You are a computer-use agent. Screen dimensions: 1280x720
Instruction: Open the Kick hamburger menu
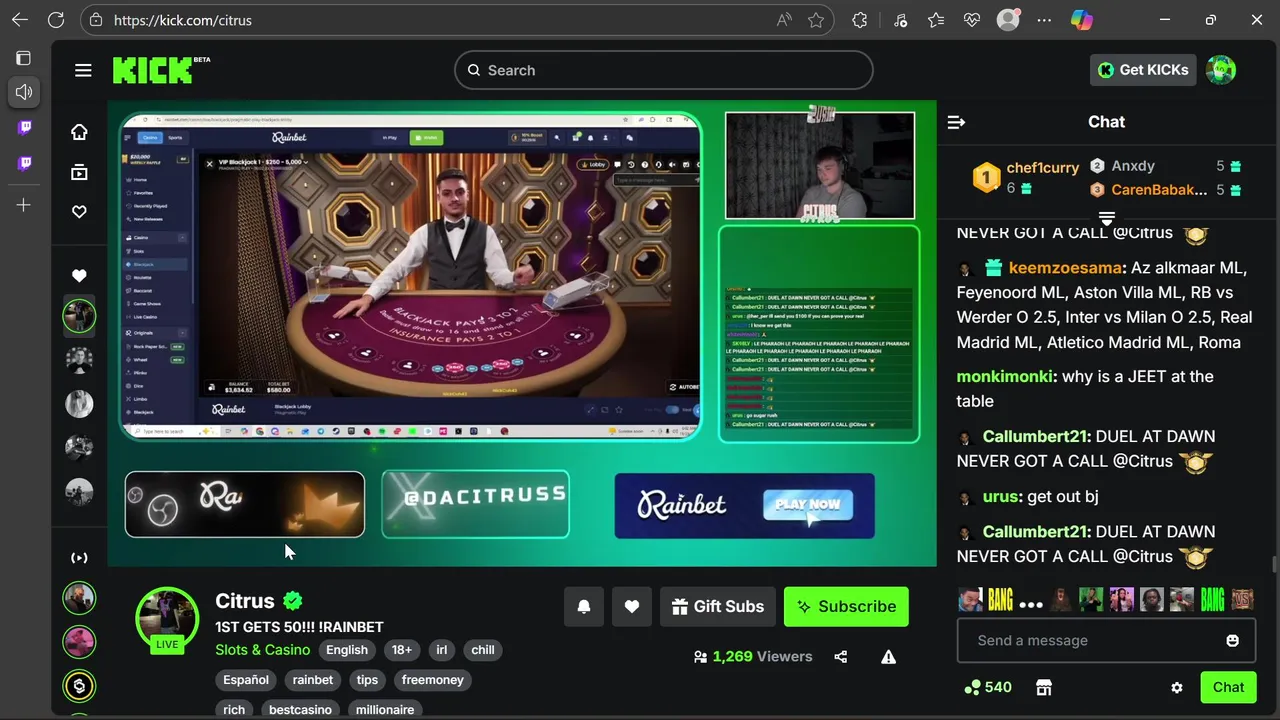pyautogui.click(x=83, y=70)
